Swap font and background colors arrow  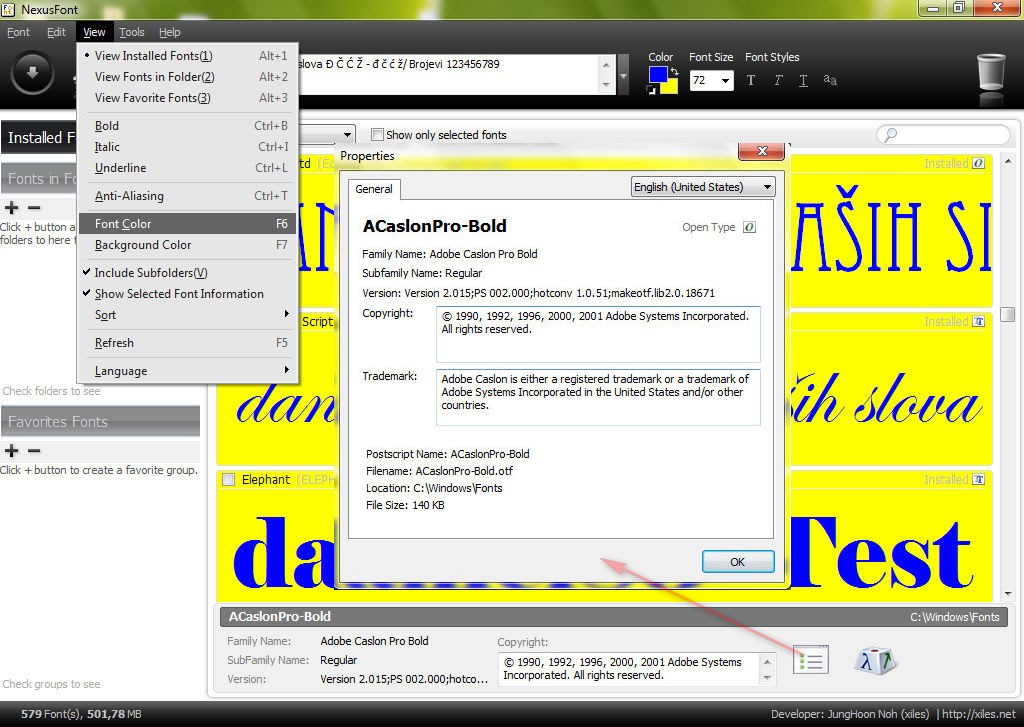pyautogui.click(x=675, y=71)
